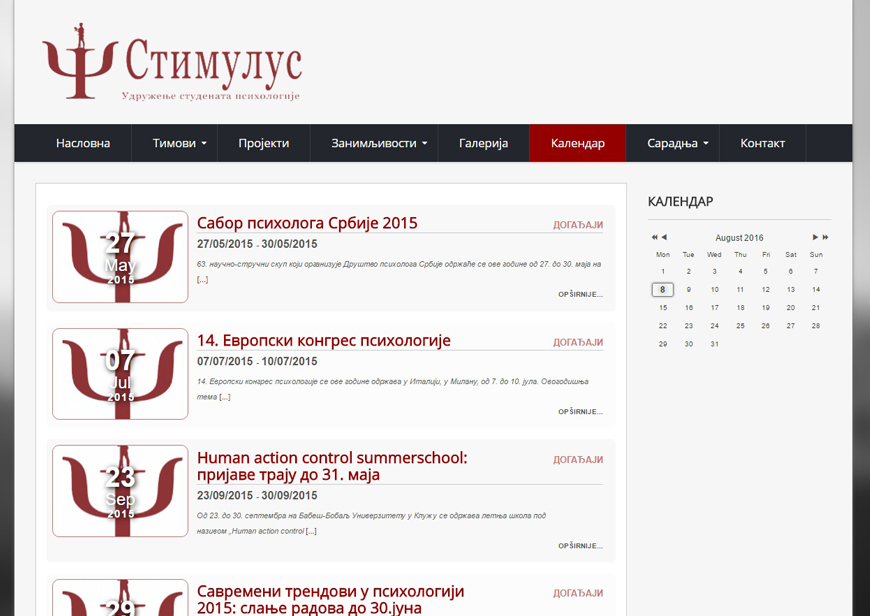Go to next month in calendar
Screen dimensions: 870x616
tap(815, 238)
